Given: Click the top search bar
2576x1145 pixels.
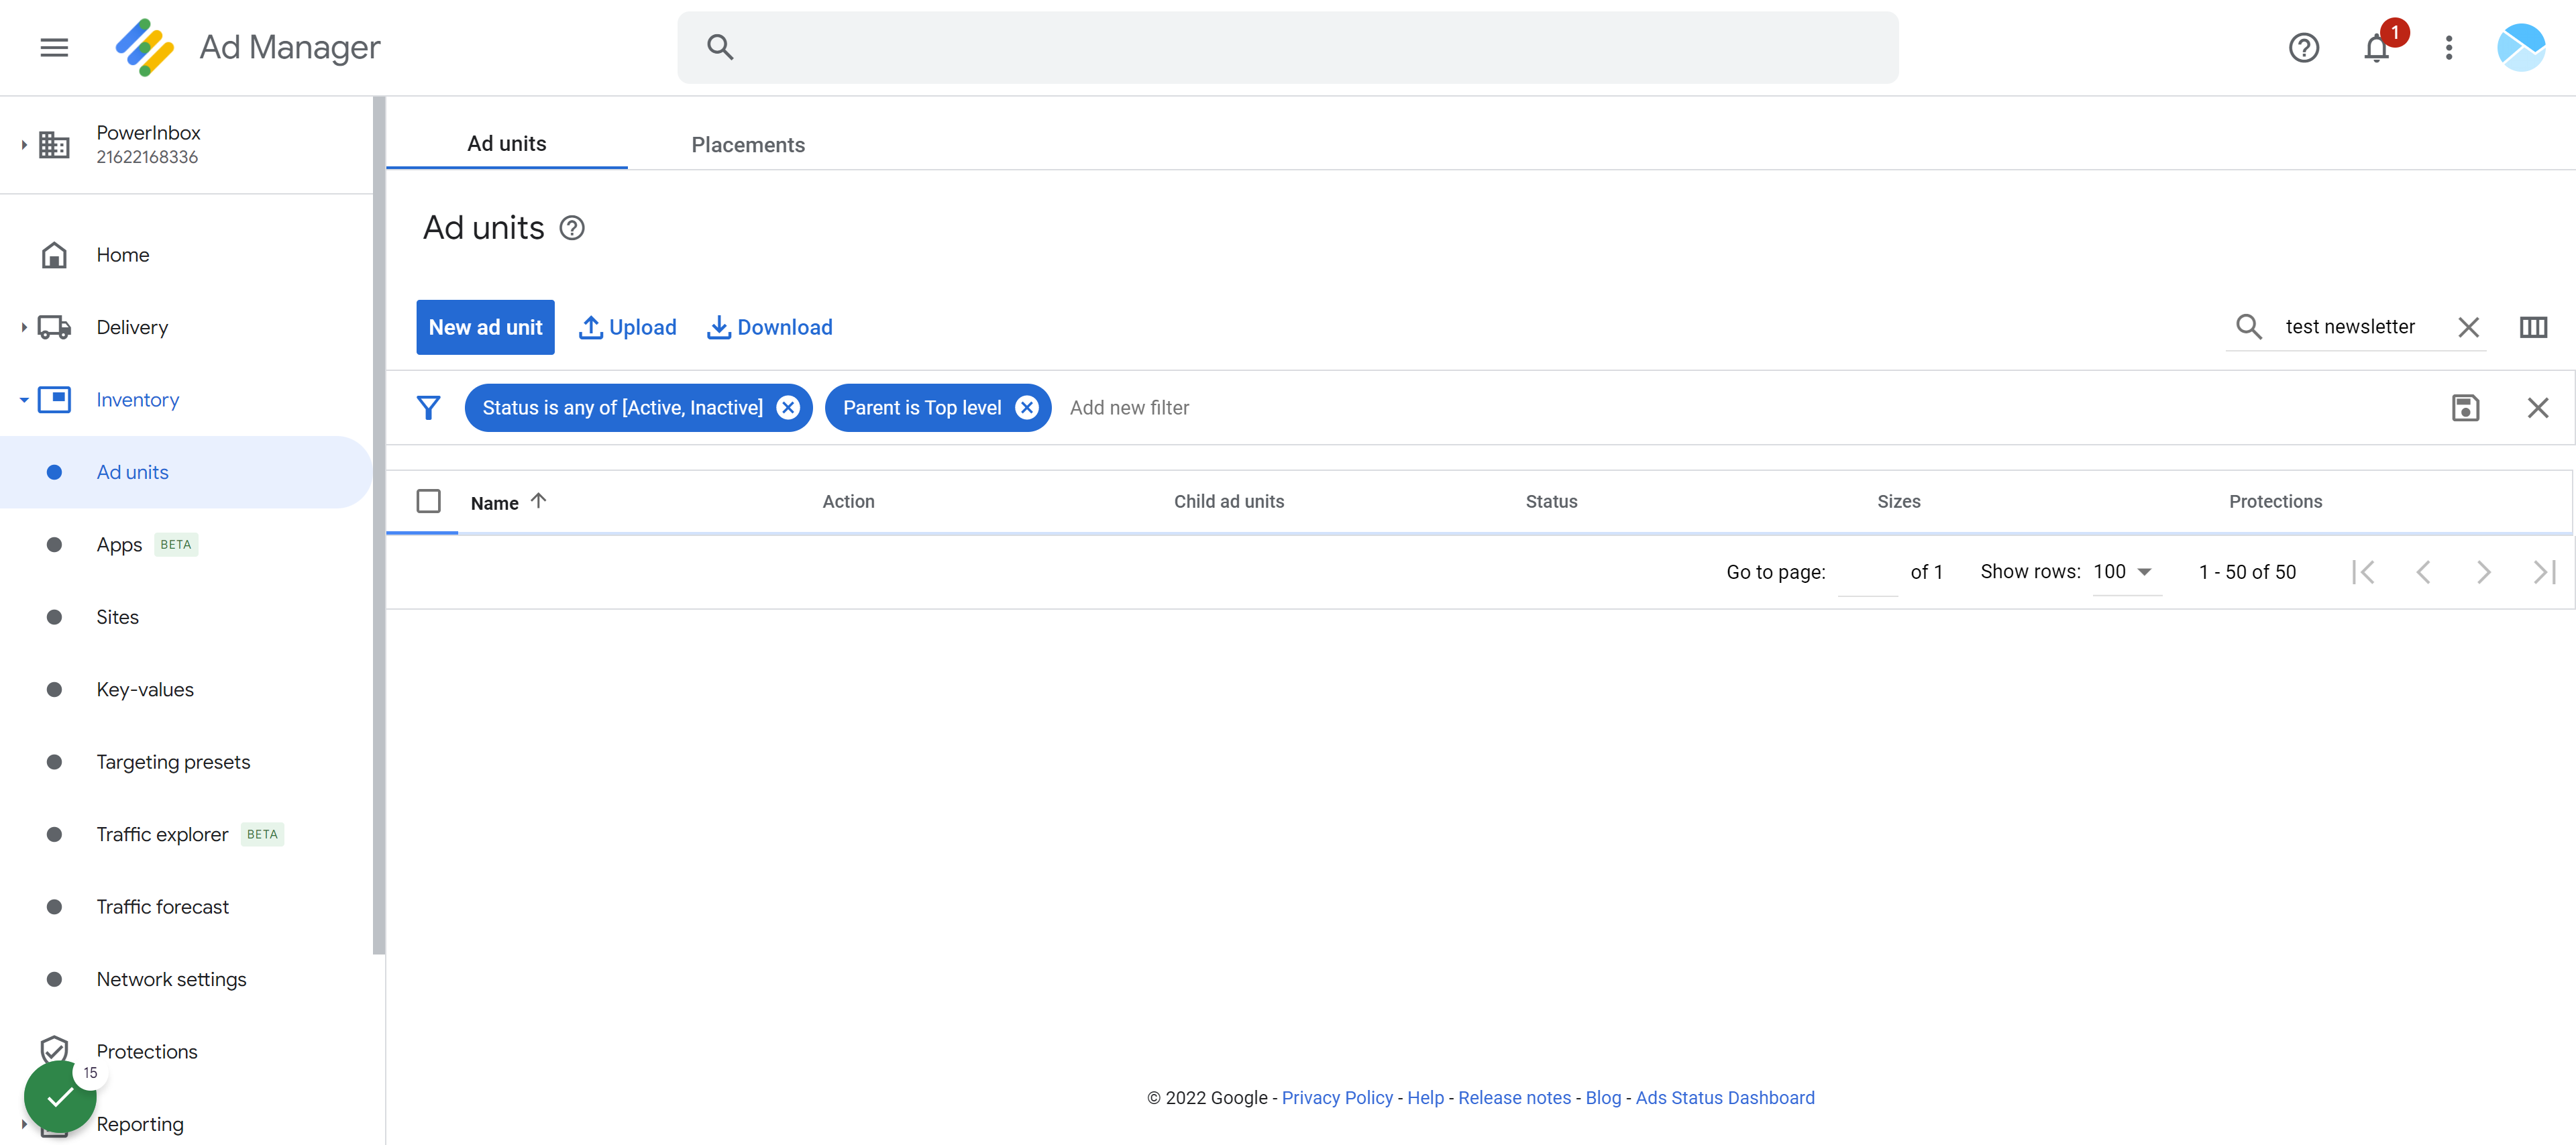Looking at the screenshot, I should [1287, 48].
